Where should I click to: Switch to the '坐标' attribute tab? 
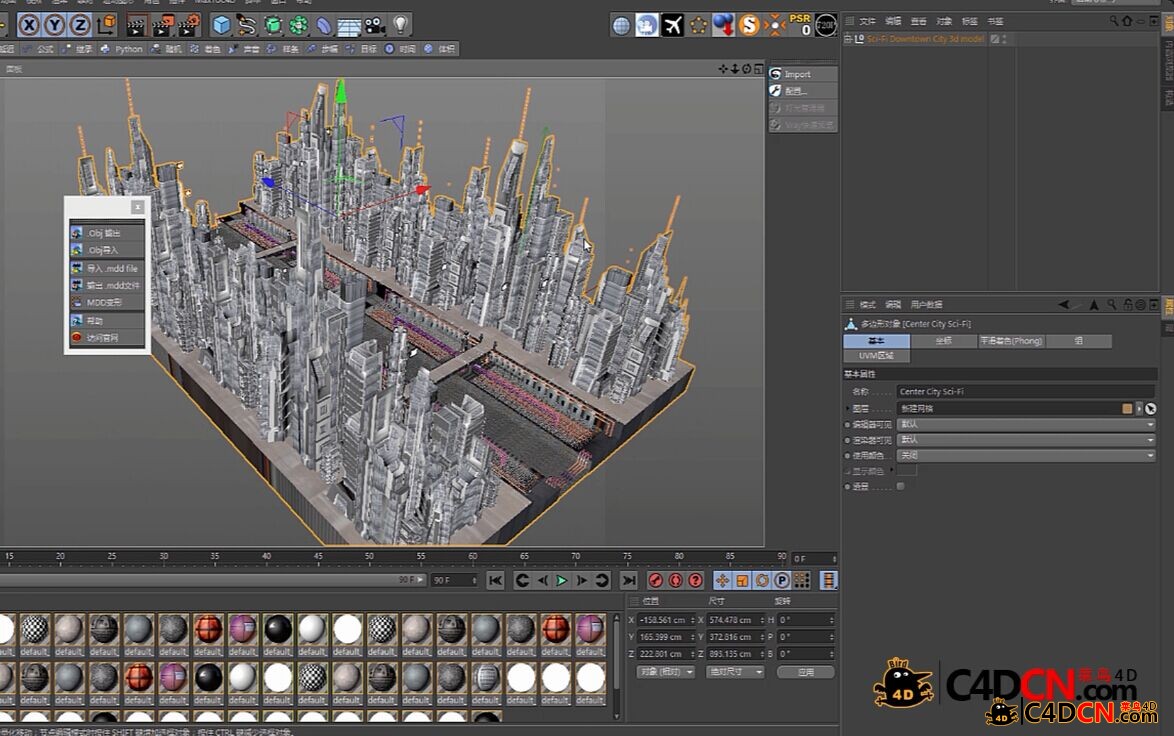(x=943, y=341)
